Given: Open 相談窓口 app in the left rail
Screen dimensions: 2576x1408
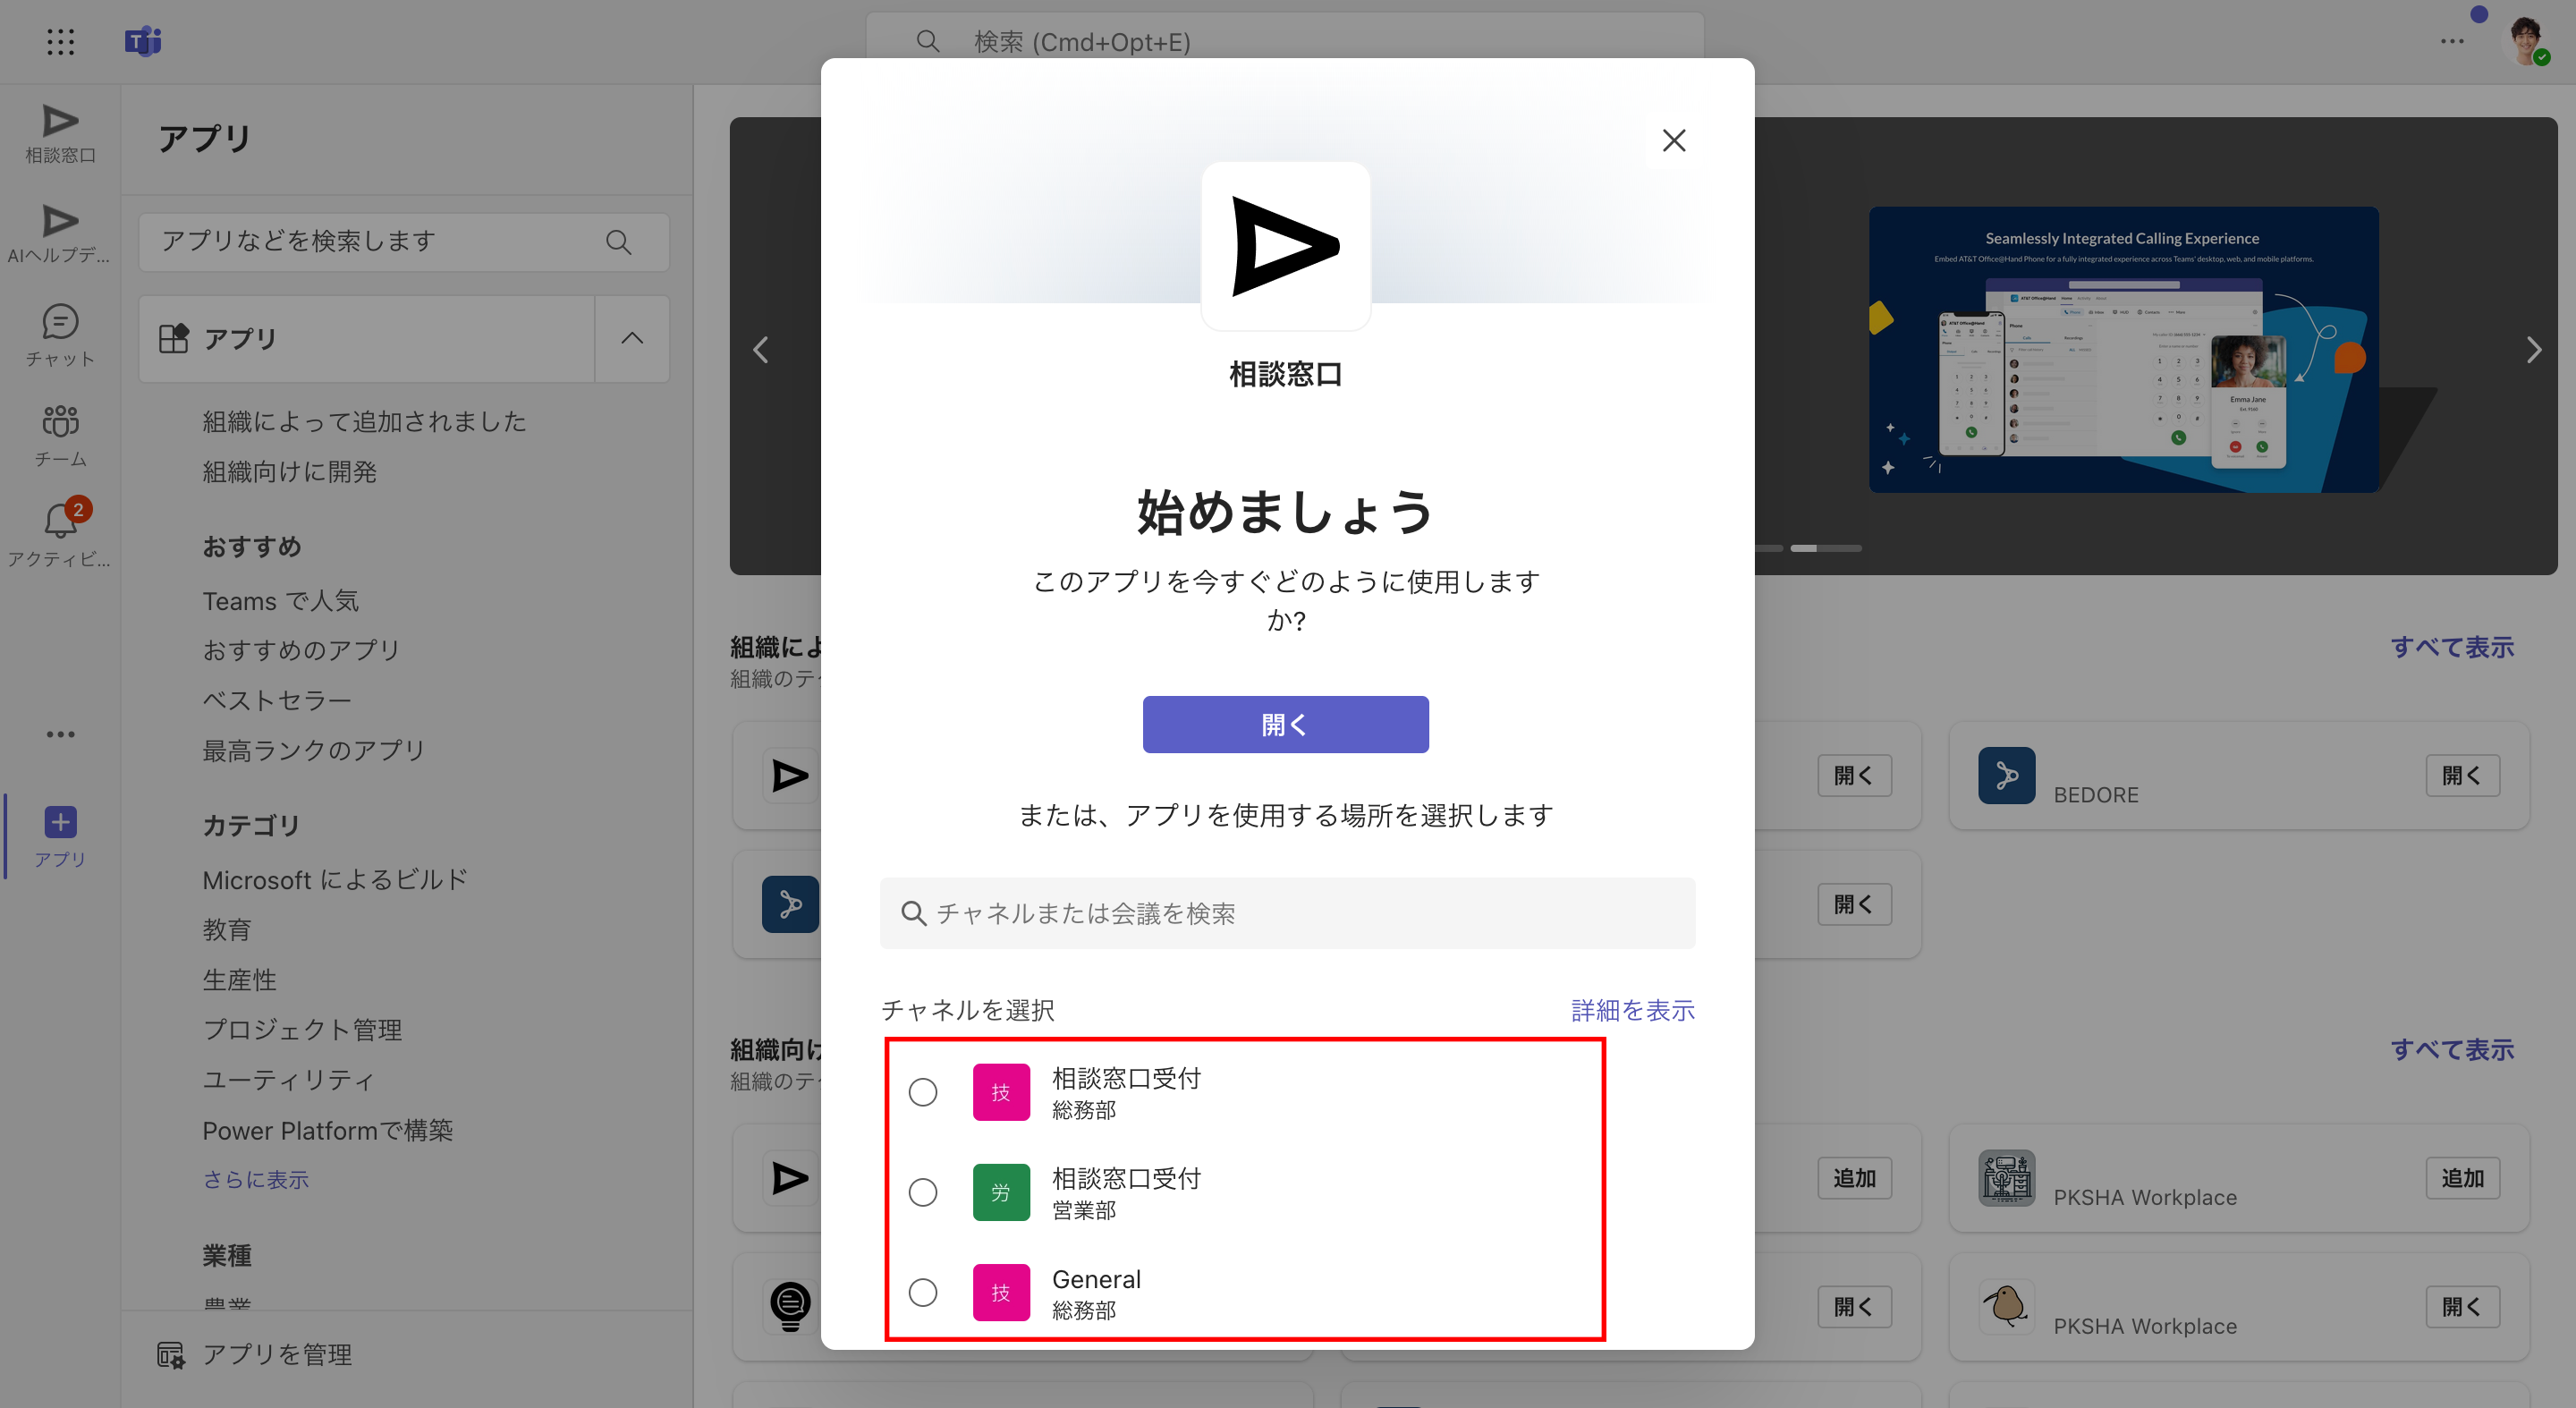Looking at the screenshot, I should coord(60,134).
